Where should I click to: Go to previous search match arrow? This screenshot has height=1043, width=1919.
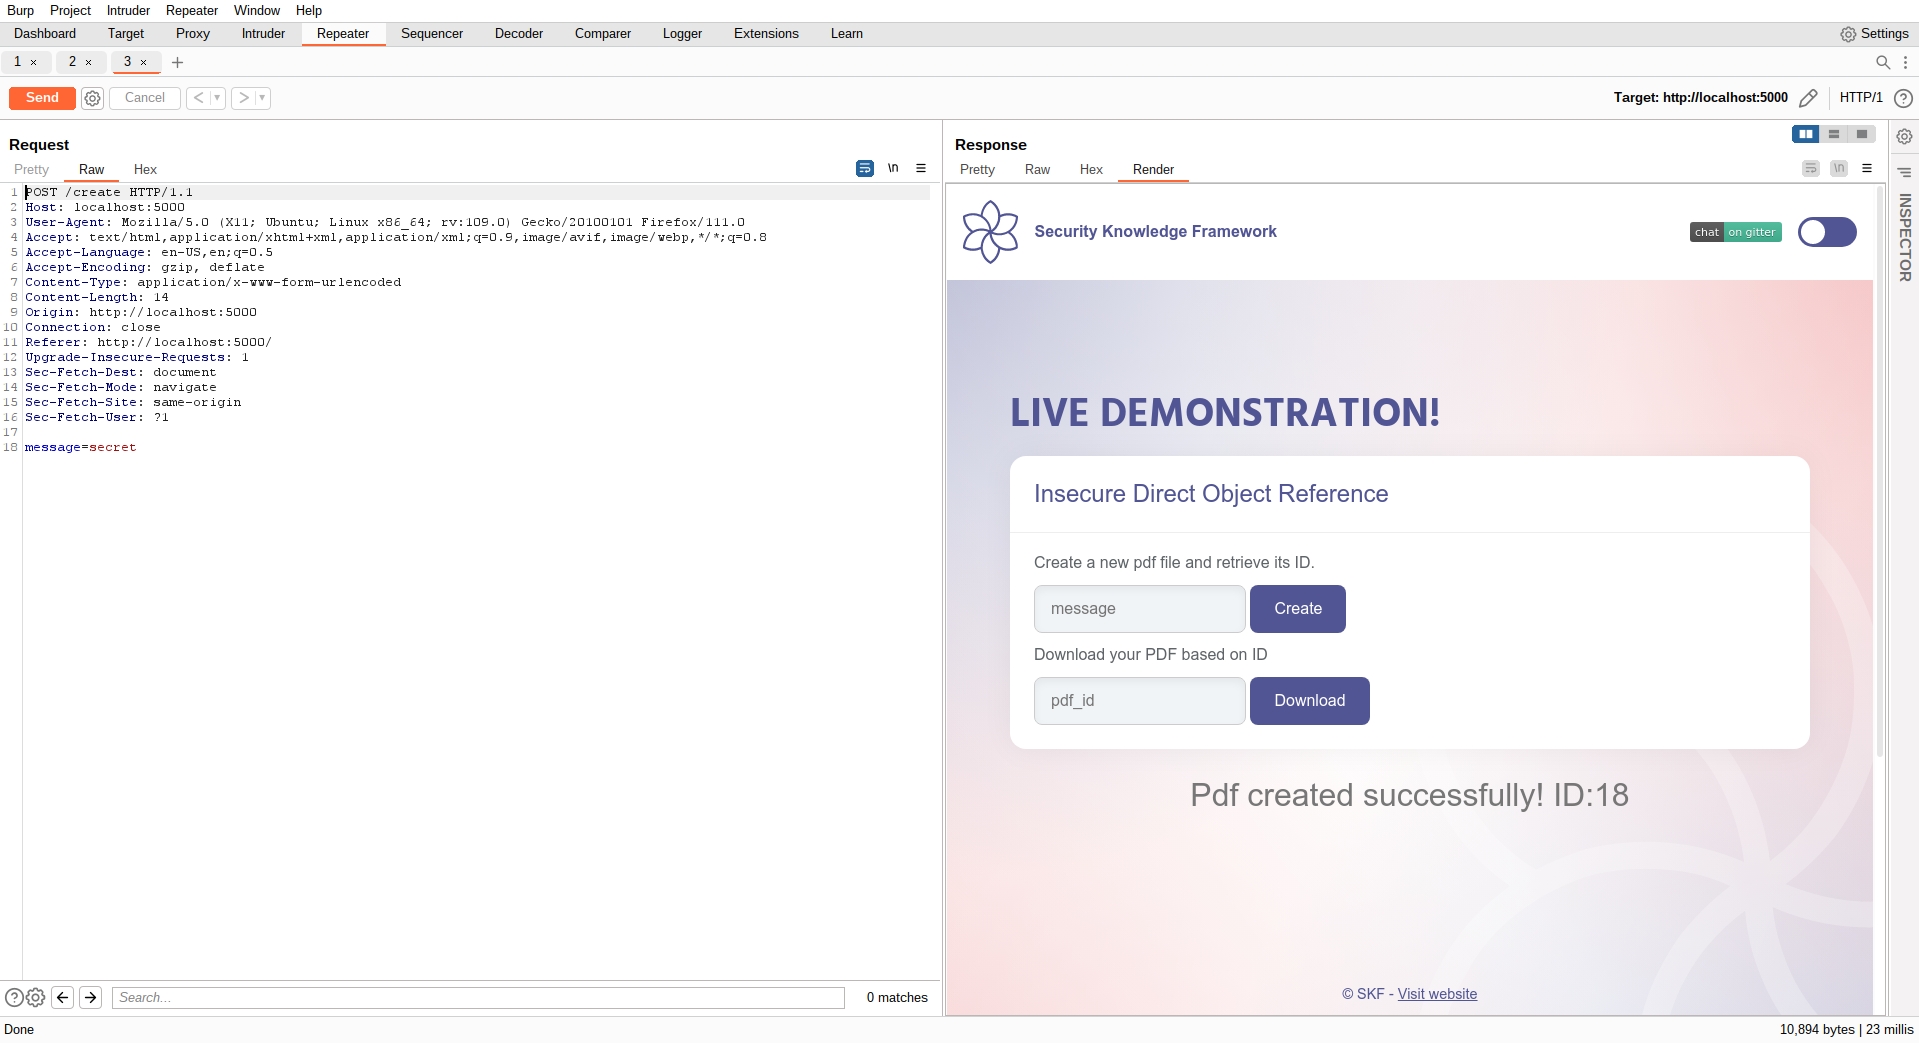click(63, 997)
